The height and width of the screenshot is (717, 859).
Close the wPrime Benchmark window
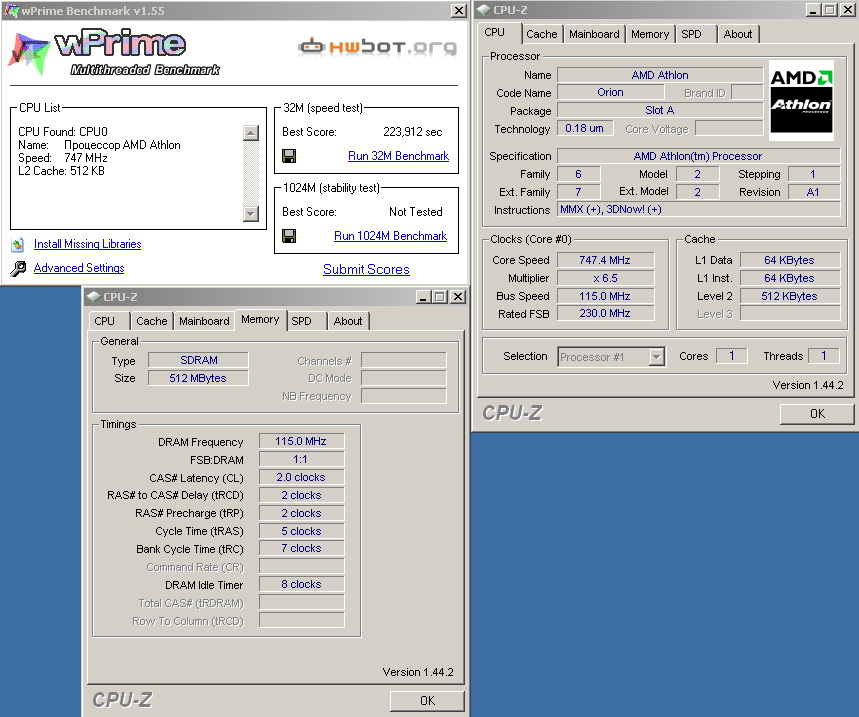[458, 10]
